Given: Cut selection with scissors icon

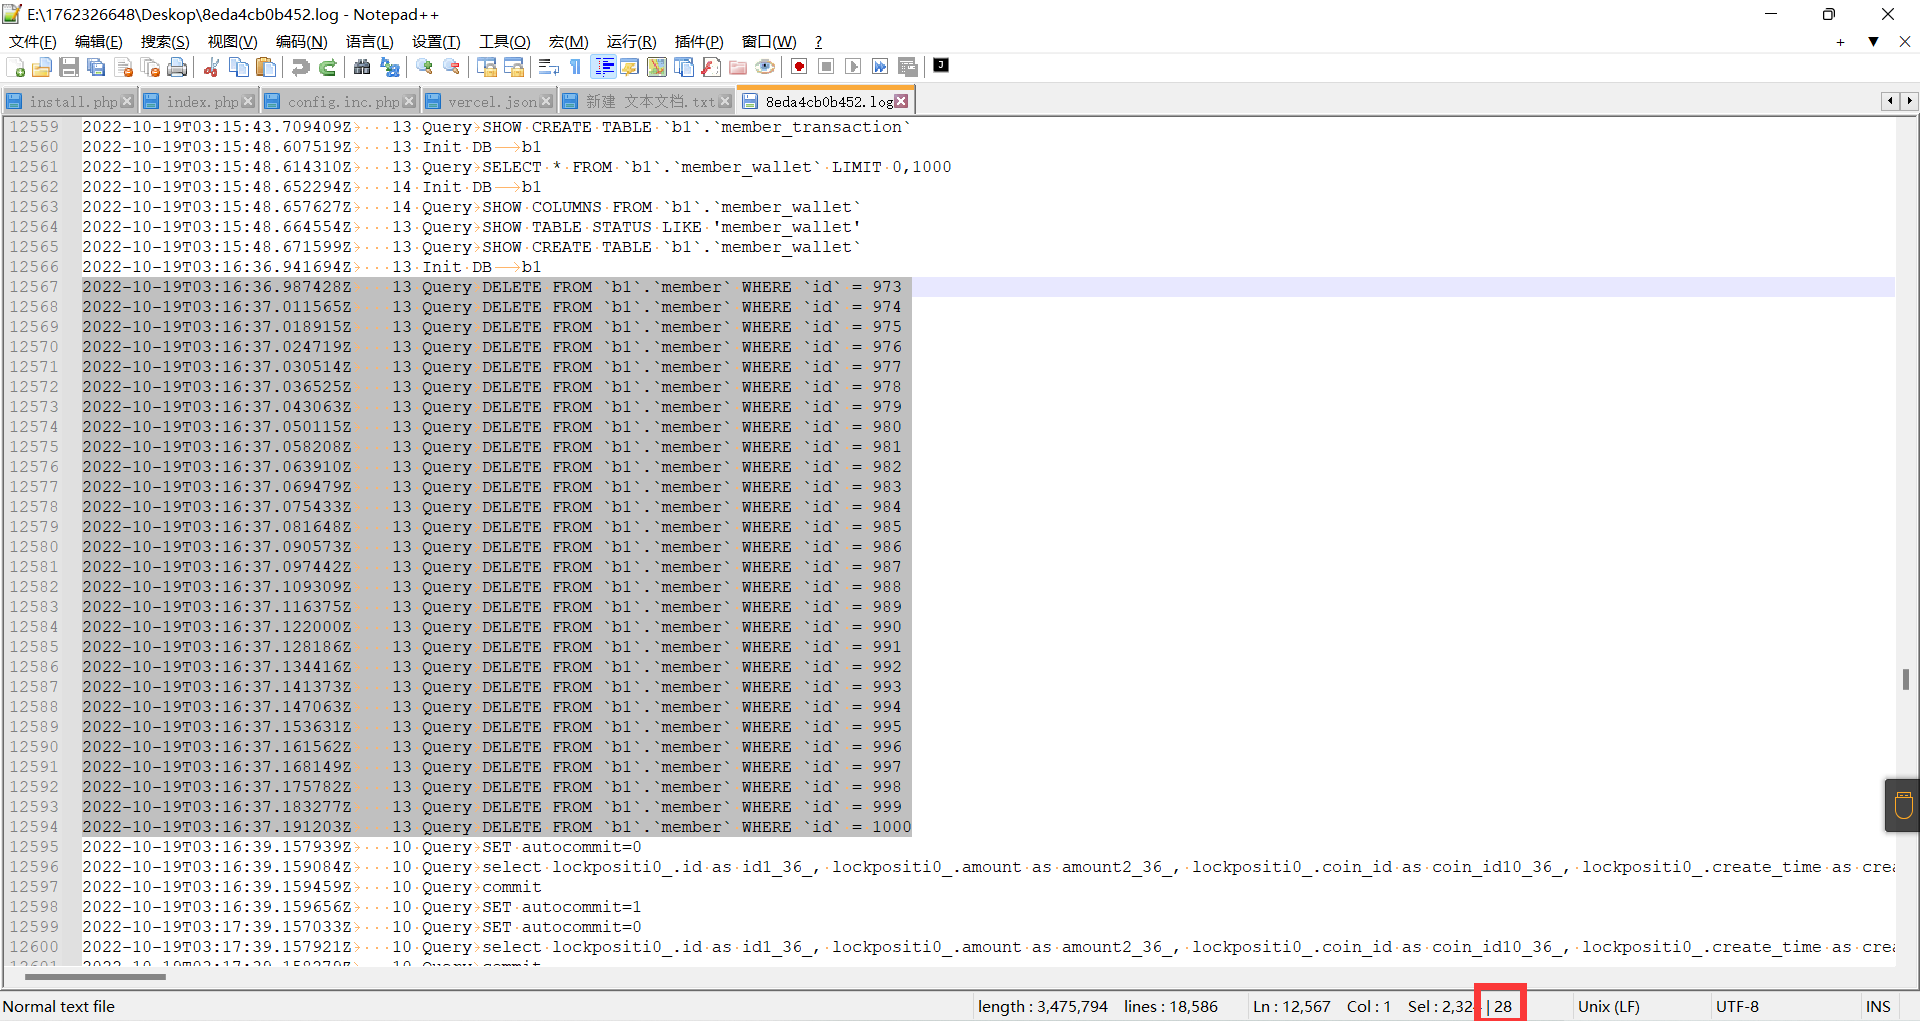Looking at the screenshot, I should pyautogui.click(x=211, y=67).
